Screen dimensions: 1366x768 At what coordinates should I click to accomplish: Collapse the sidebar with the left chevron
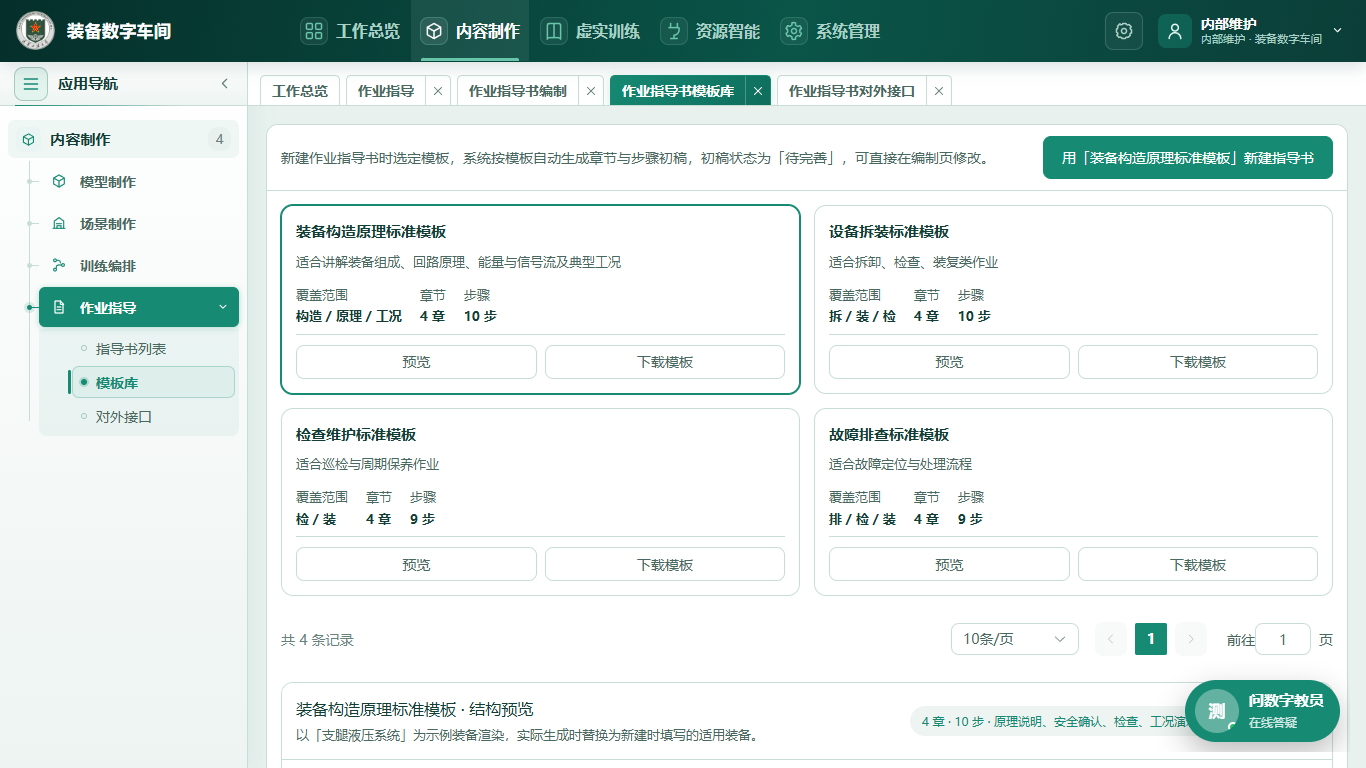[x=225, y=84]
